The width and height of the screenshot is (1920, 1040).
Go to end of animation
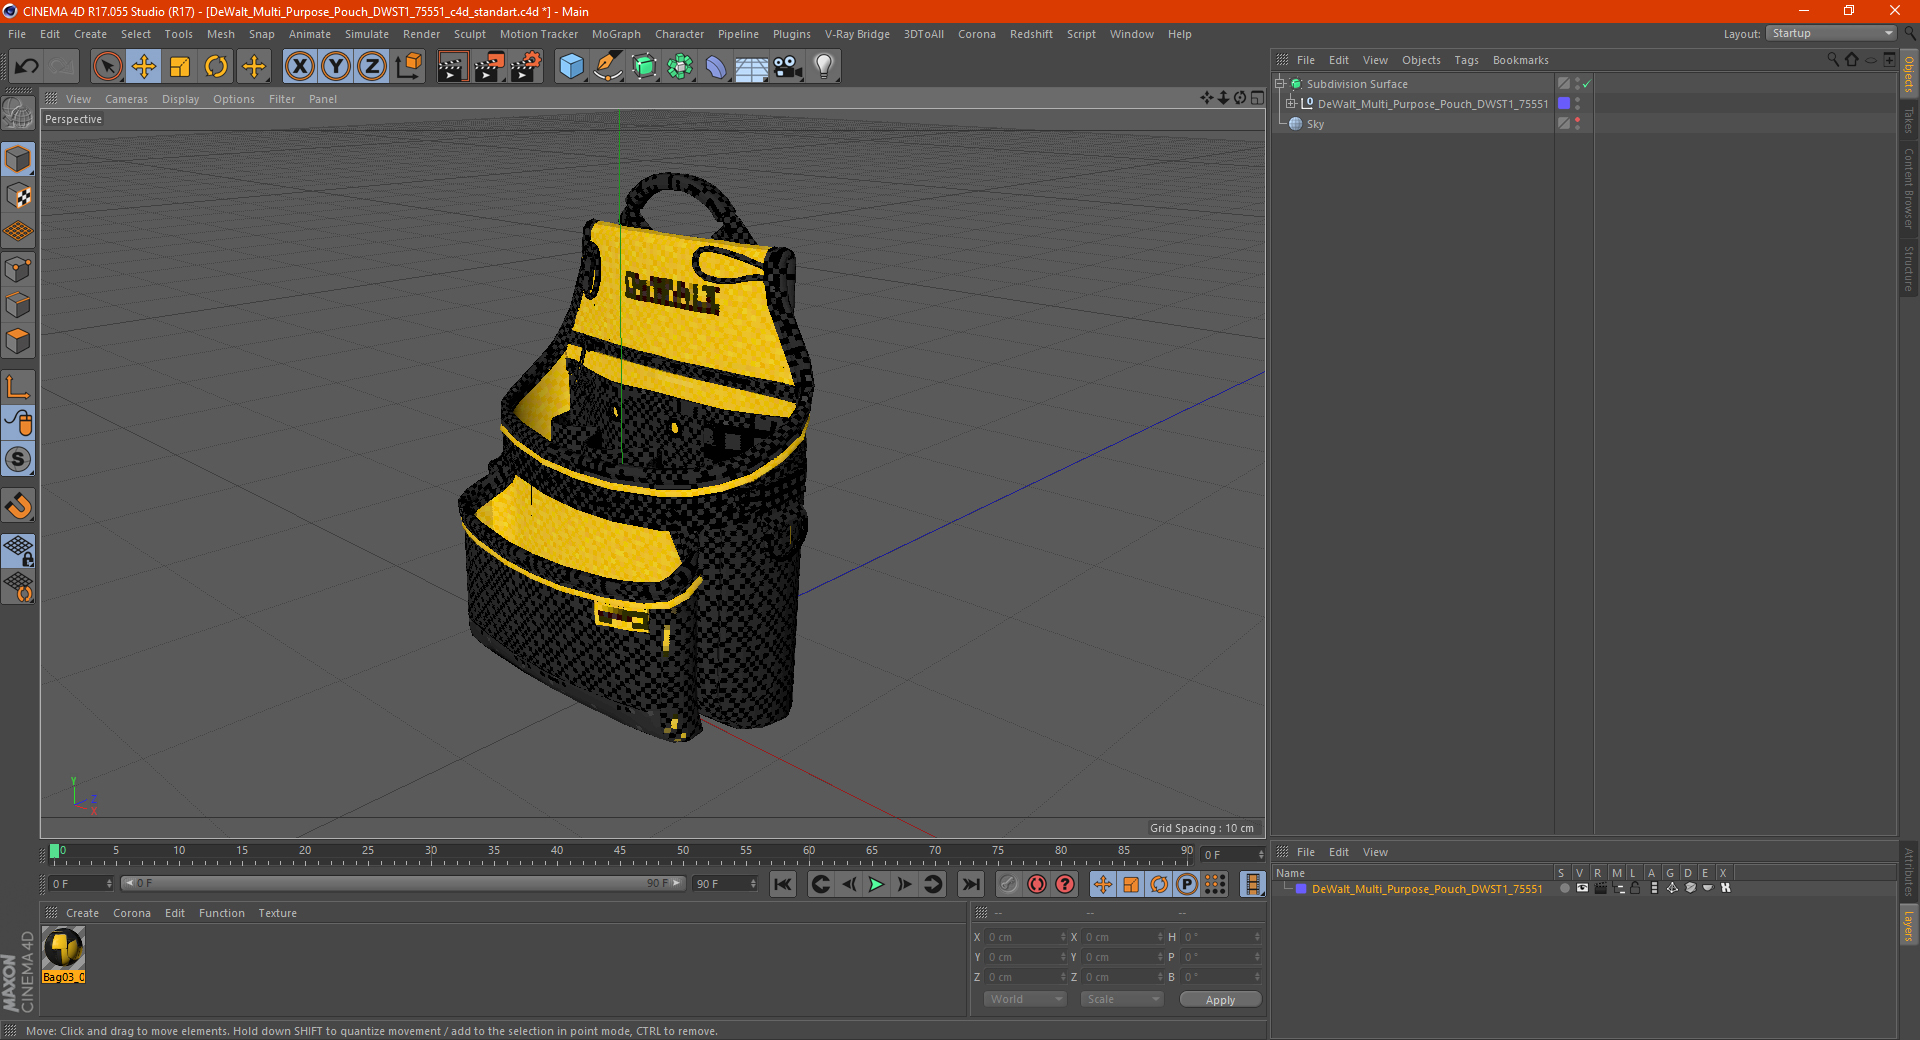pos(970,884)
